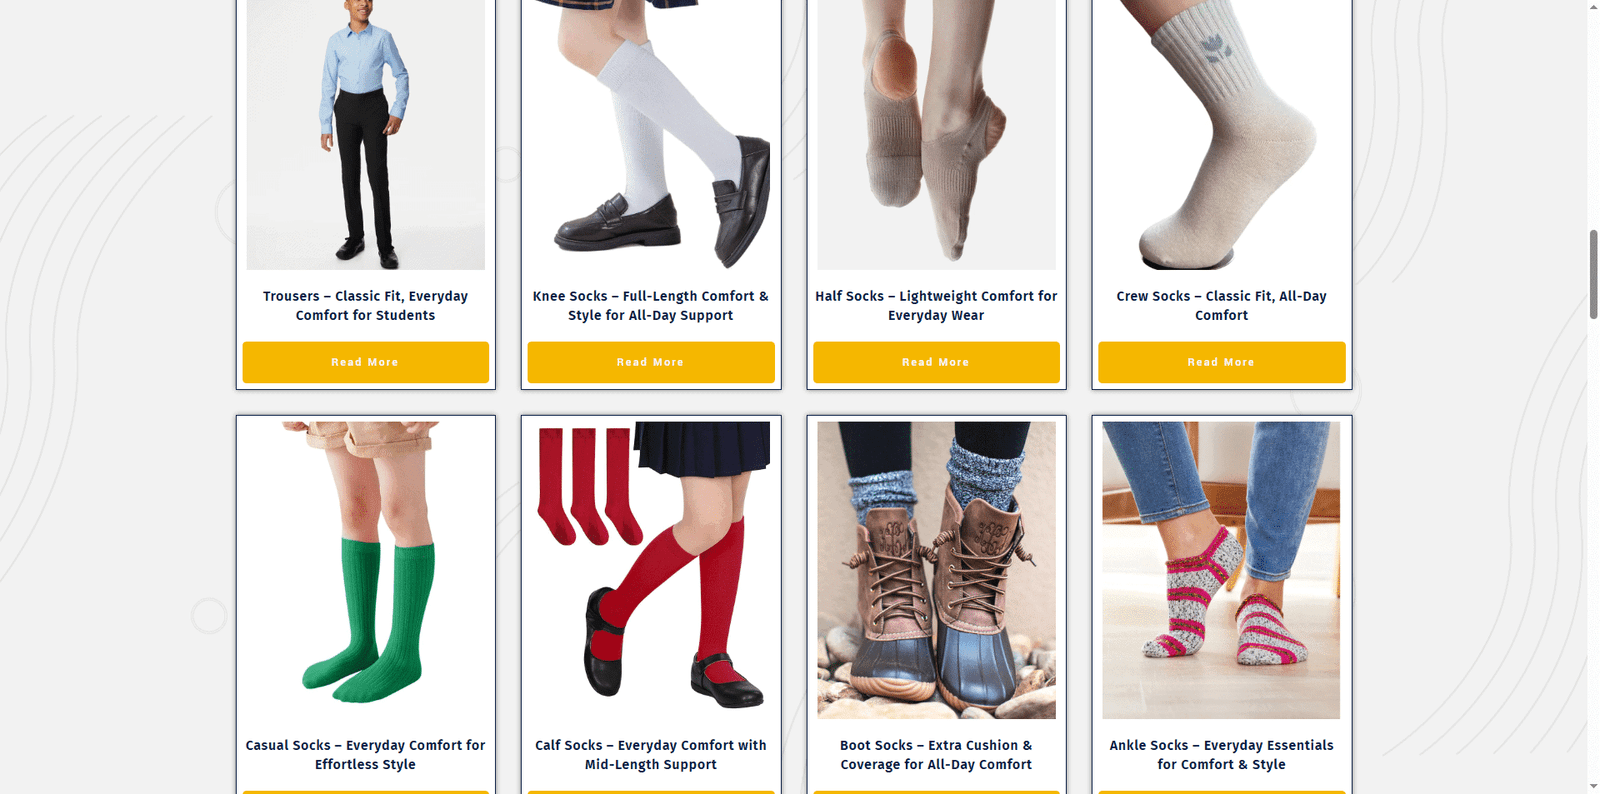Image resolution: width=1600 pixels, height=794 pixels.
Task: Click the page scrollbar thumb
Action: click(1593, 275)
